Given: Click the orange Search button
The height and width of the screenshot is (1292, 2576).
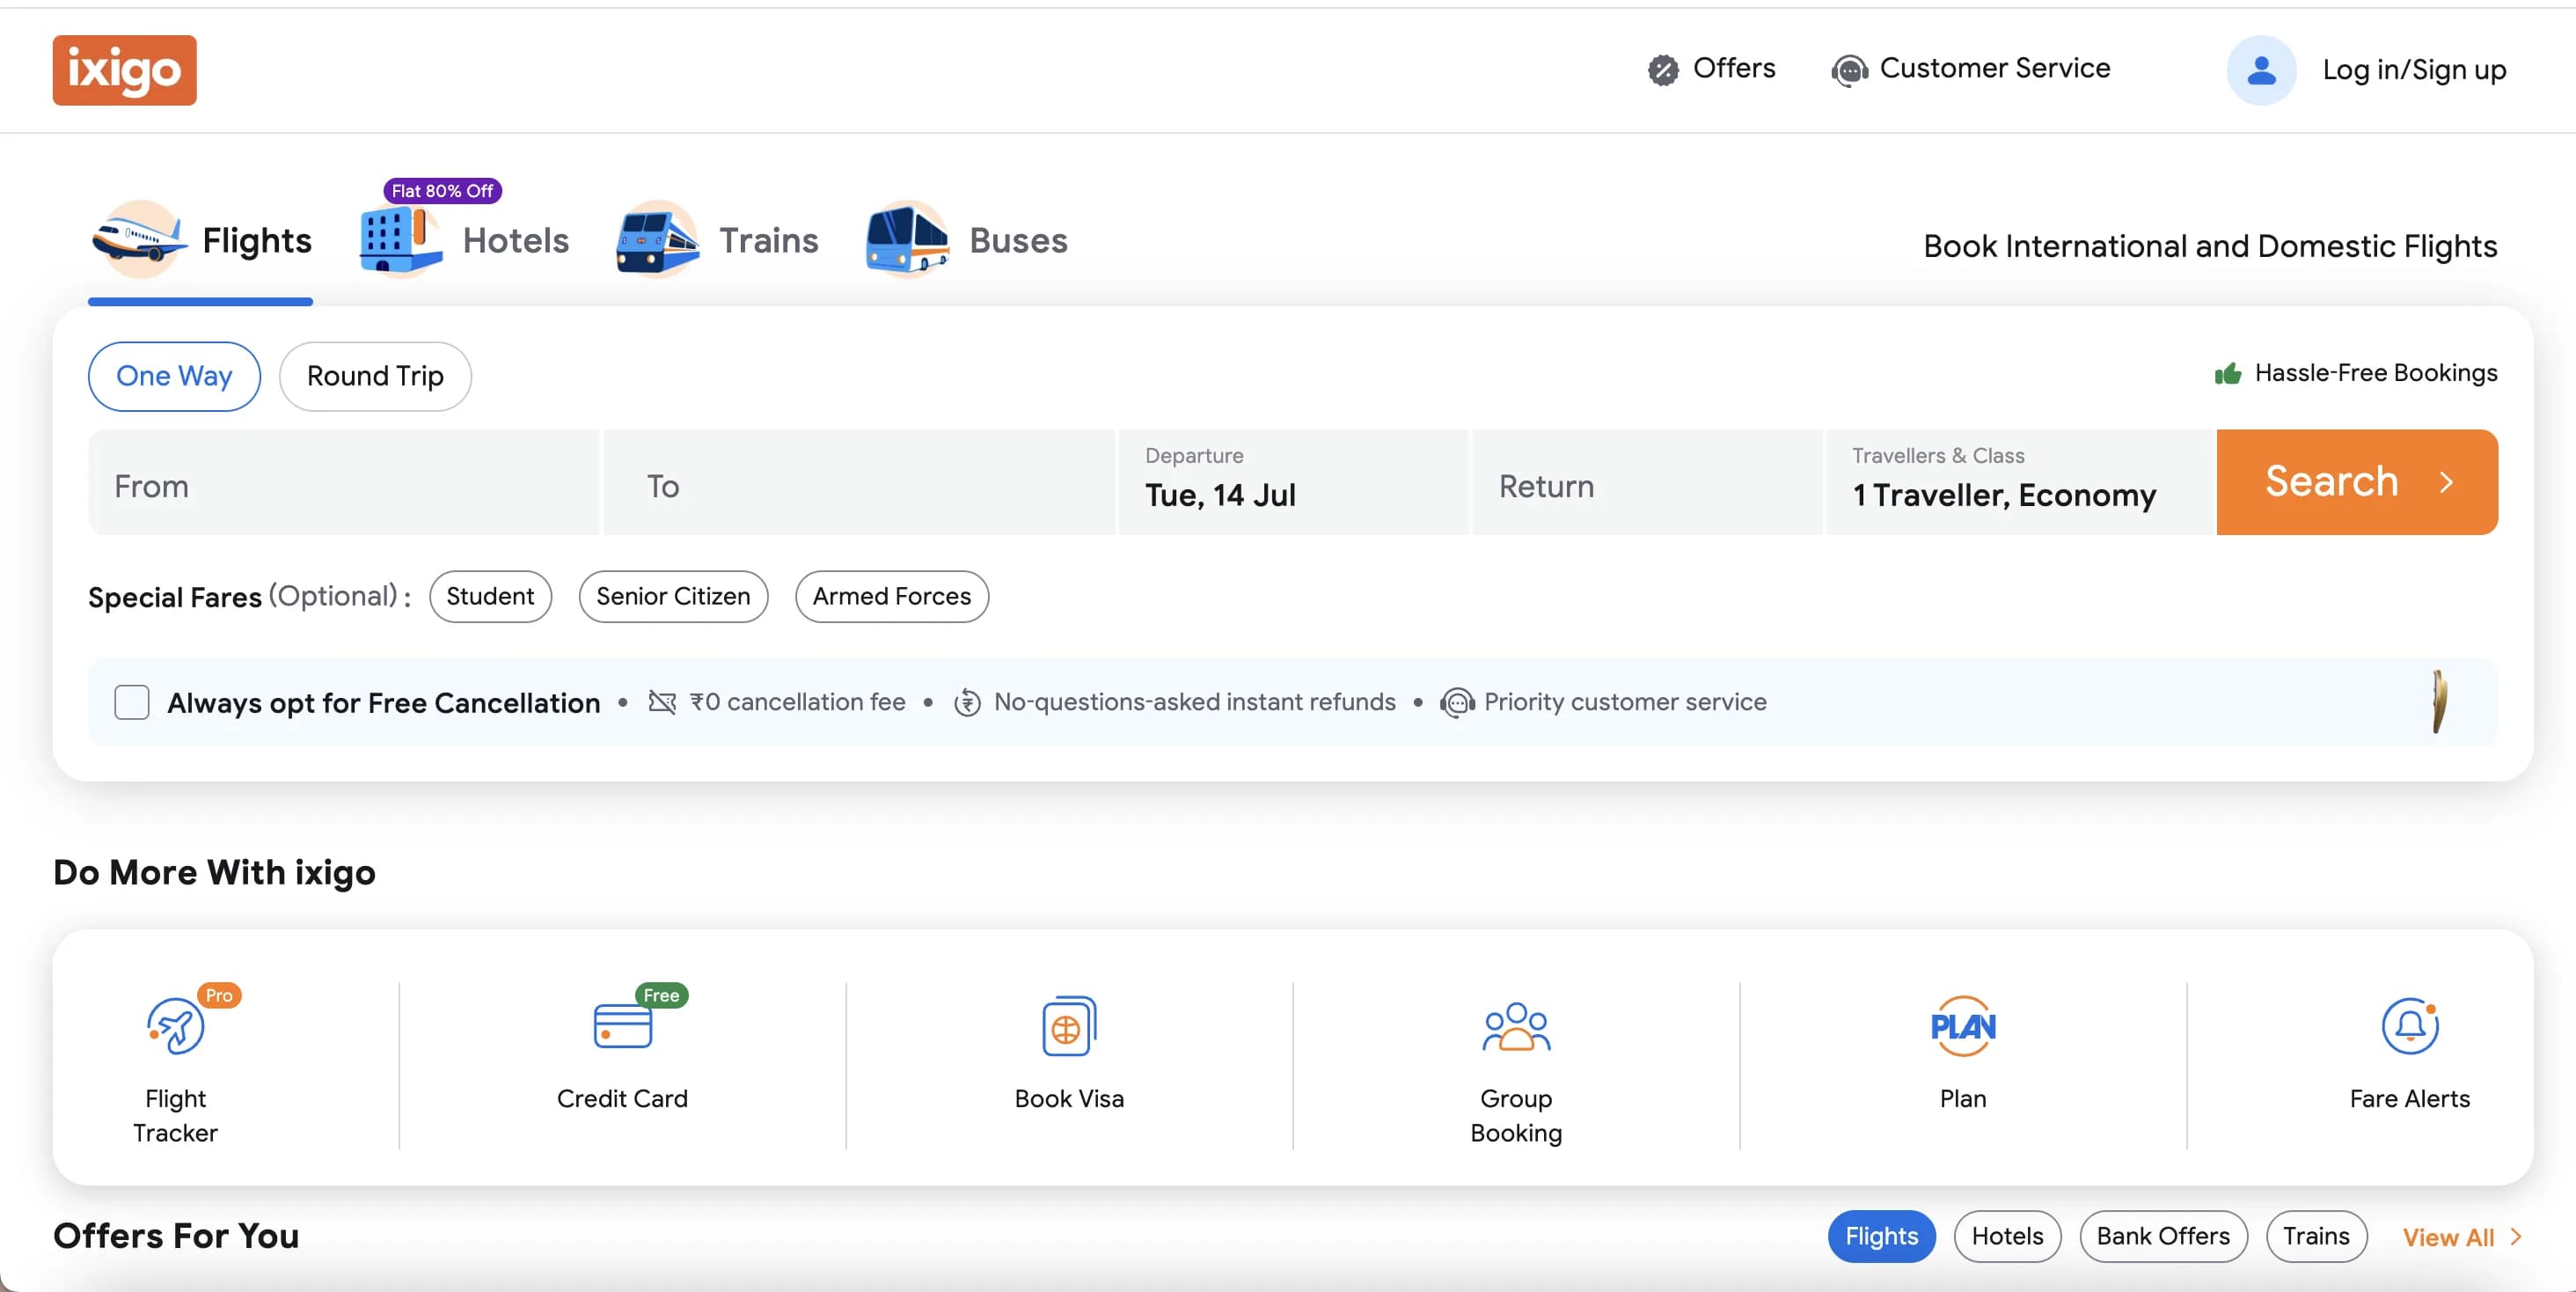Looking at the screenshot, I should coord(2357,482).
